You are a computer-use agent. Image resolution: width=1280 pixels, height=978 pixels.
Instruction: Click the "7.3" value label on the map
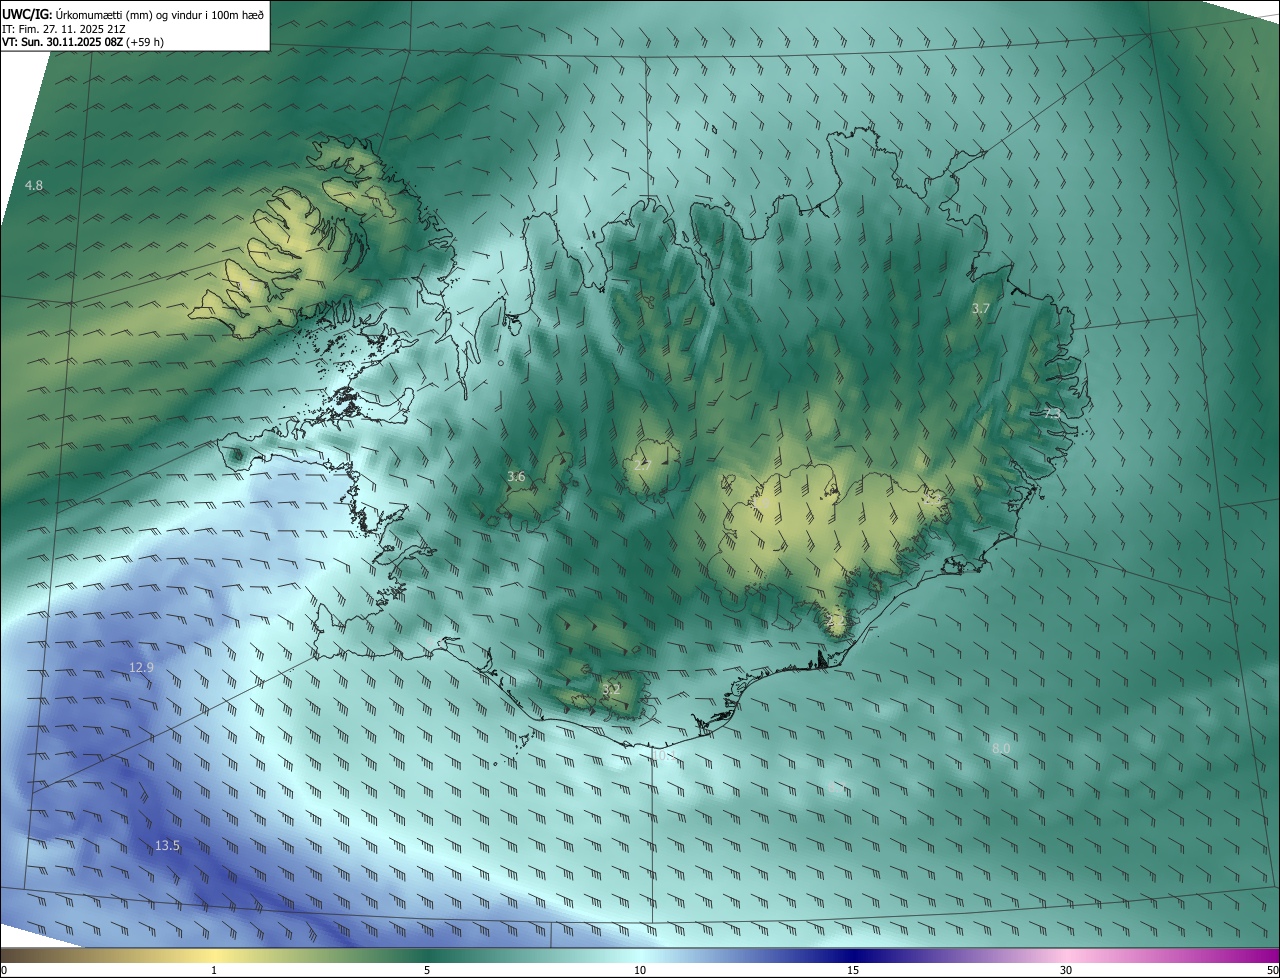(x=1052, y=412)
